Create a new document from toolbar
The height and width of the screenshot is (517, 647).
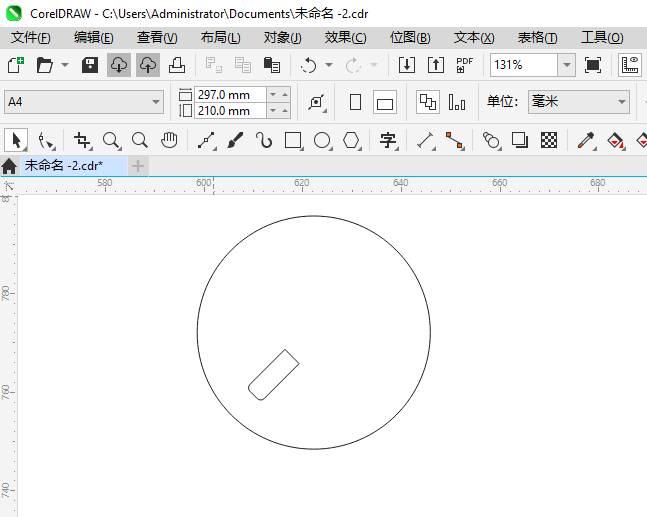pos(16,65)
